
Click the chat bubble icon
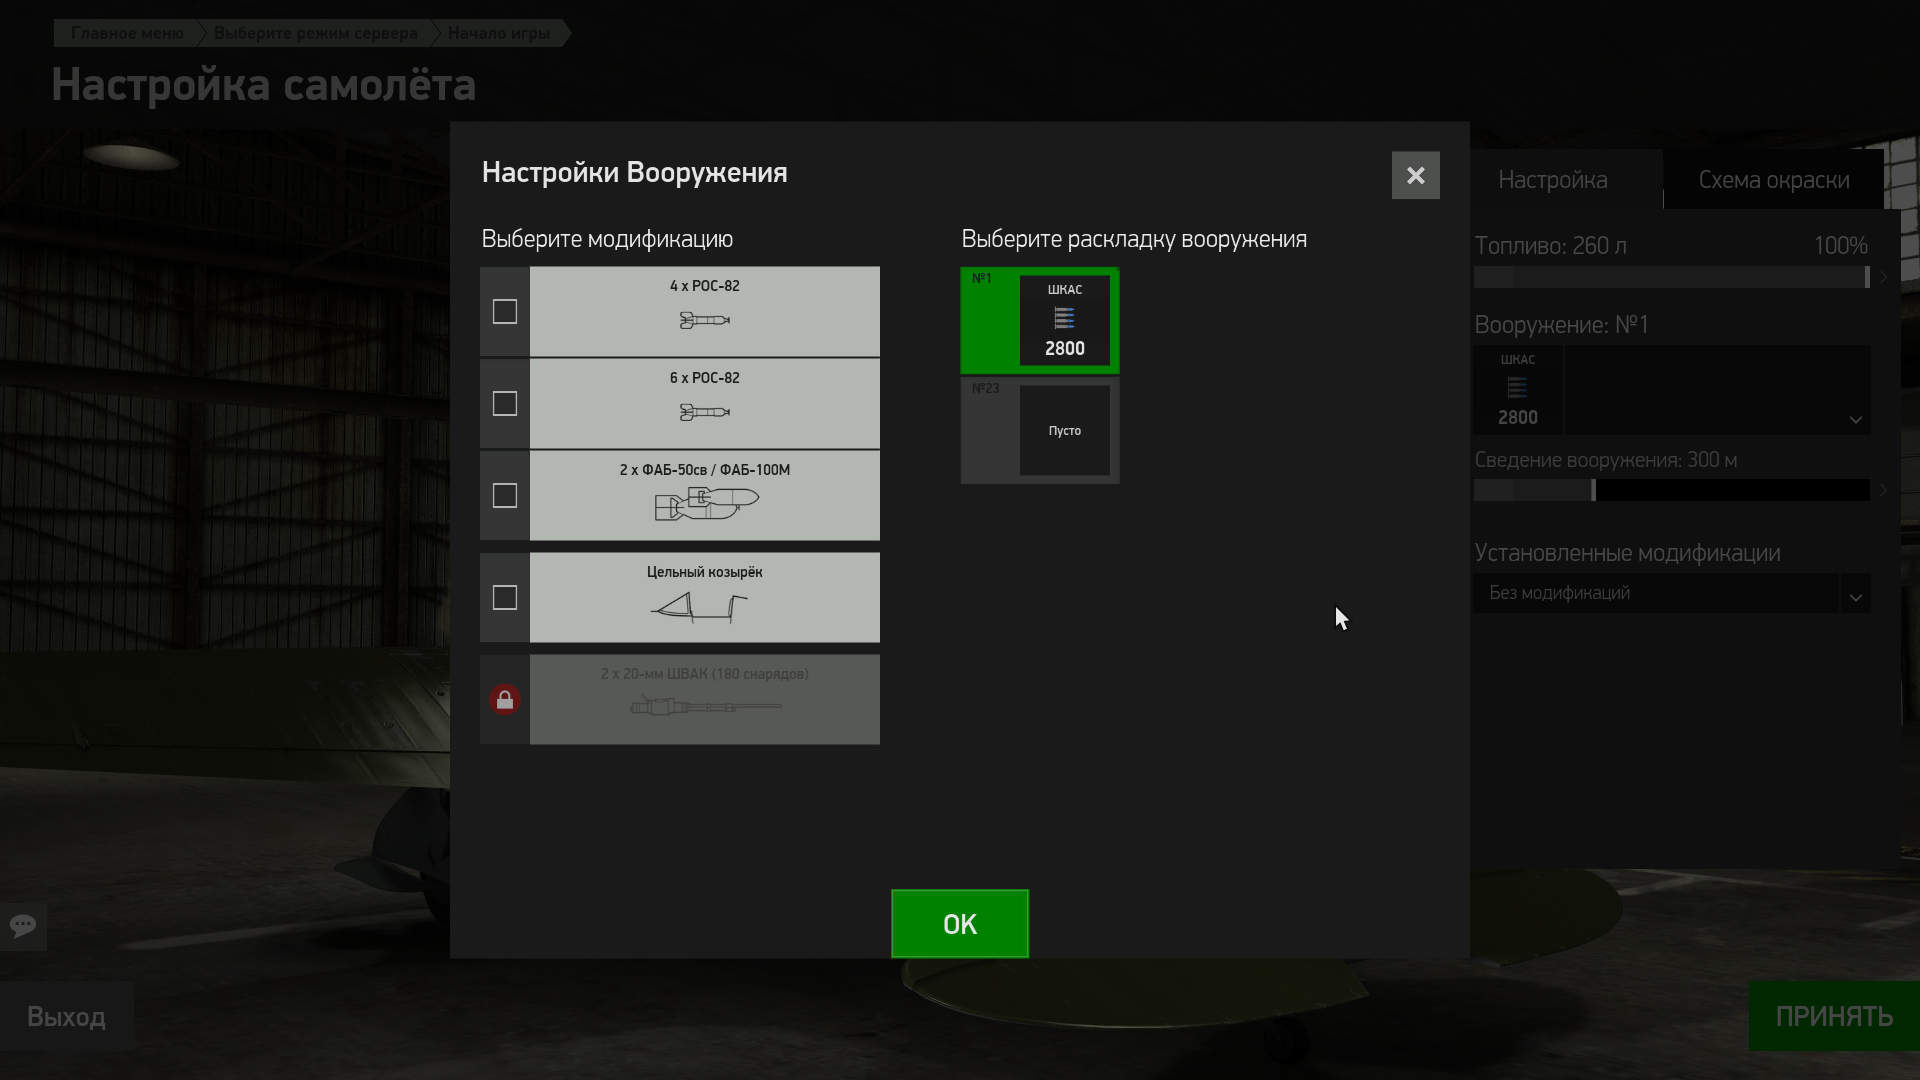tap(23, 925)
